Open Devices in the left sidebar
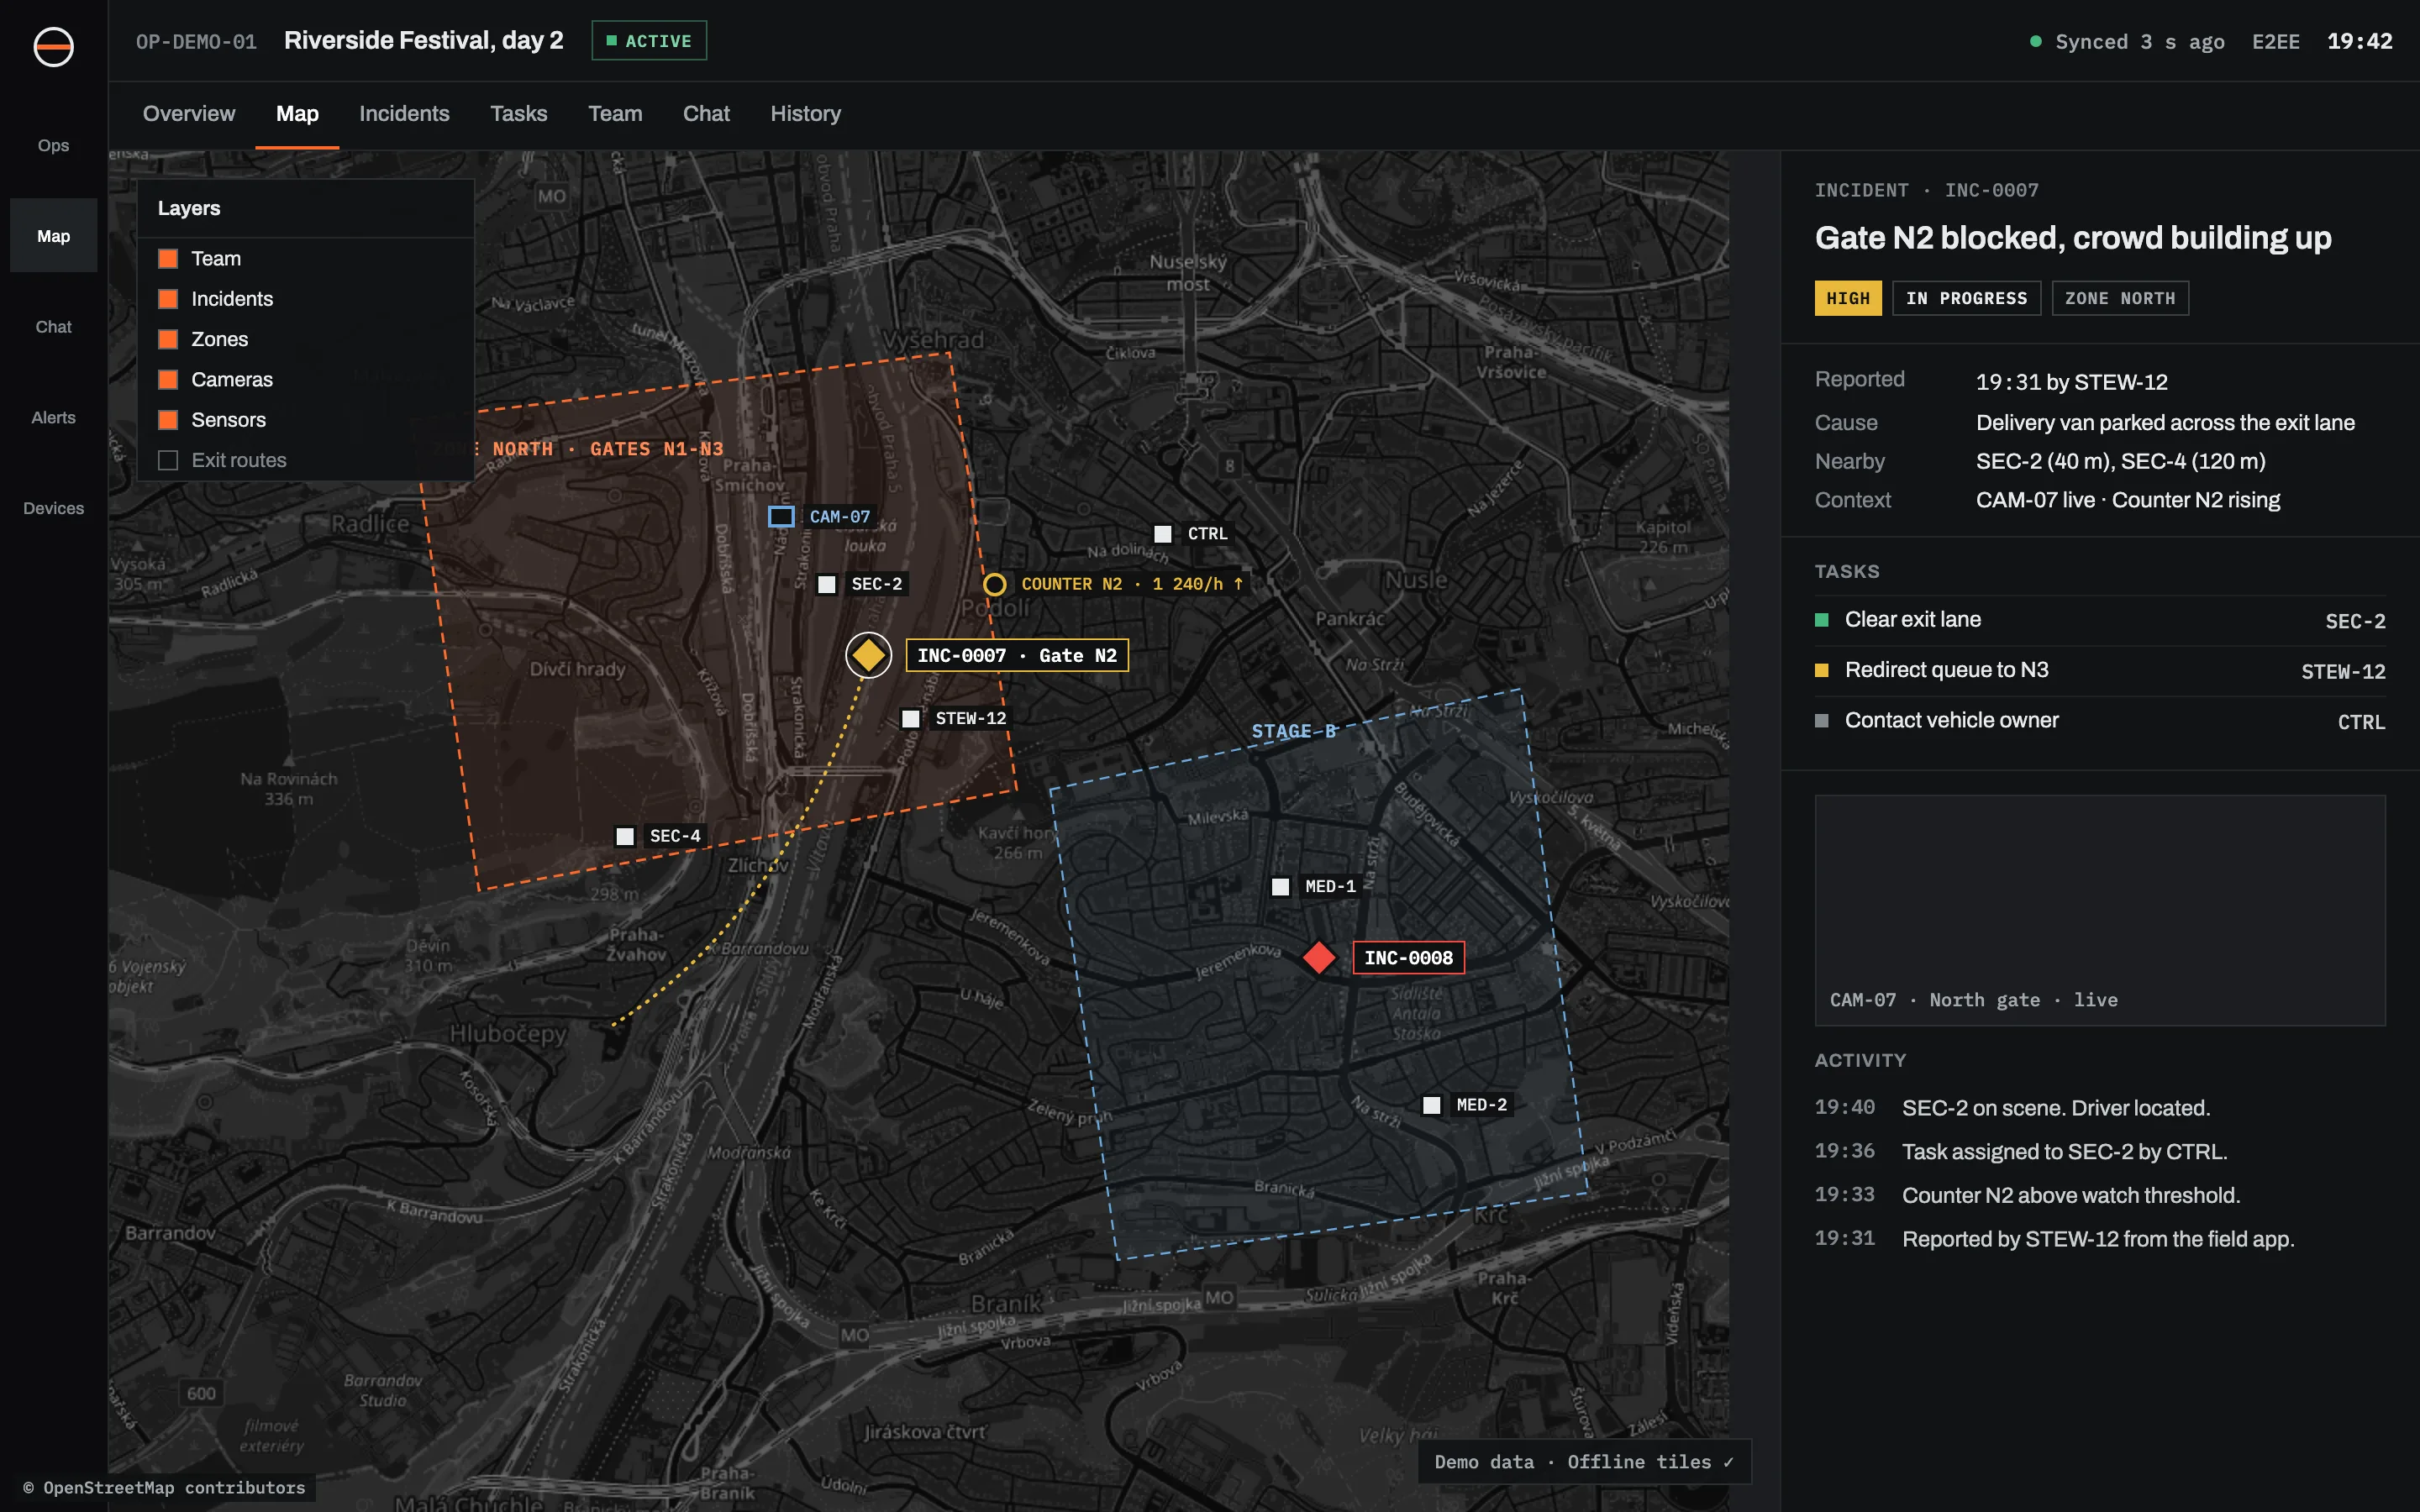This screenshot has width=2420, height=1512. pos(53,508)
